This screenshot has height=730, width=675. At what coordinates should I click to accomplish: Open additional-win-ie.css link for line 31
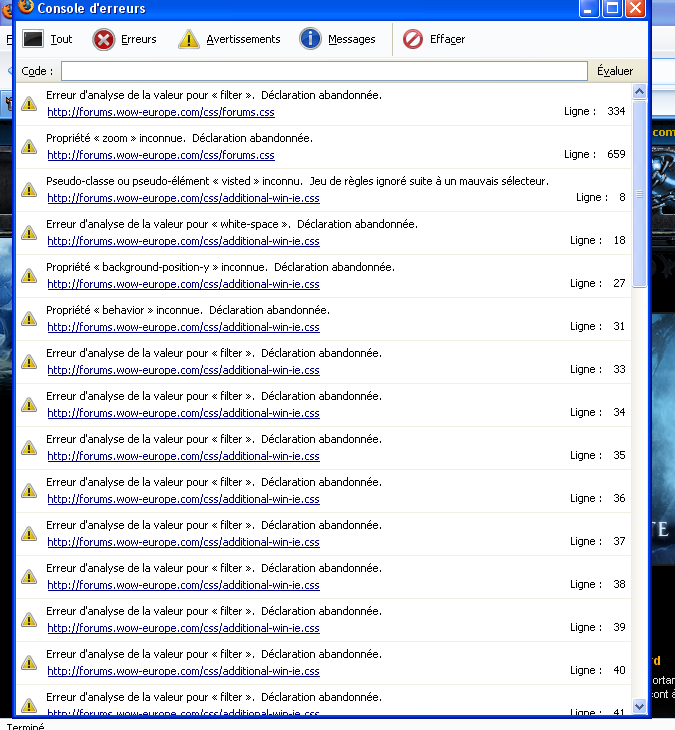tap(183, 327)
